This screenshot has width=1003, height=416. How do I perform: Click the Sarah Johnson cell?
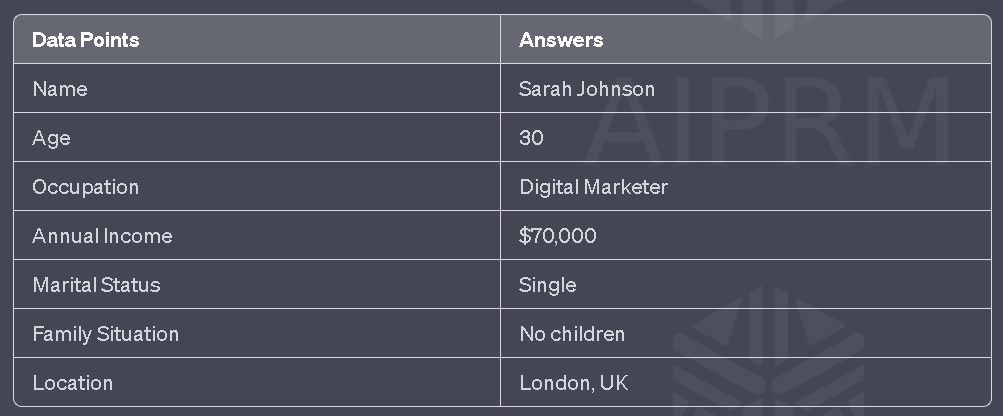pyautogui.click(x=587, y=89)
